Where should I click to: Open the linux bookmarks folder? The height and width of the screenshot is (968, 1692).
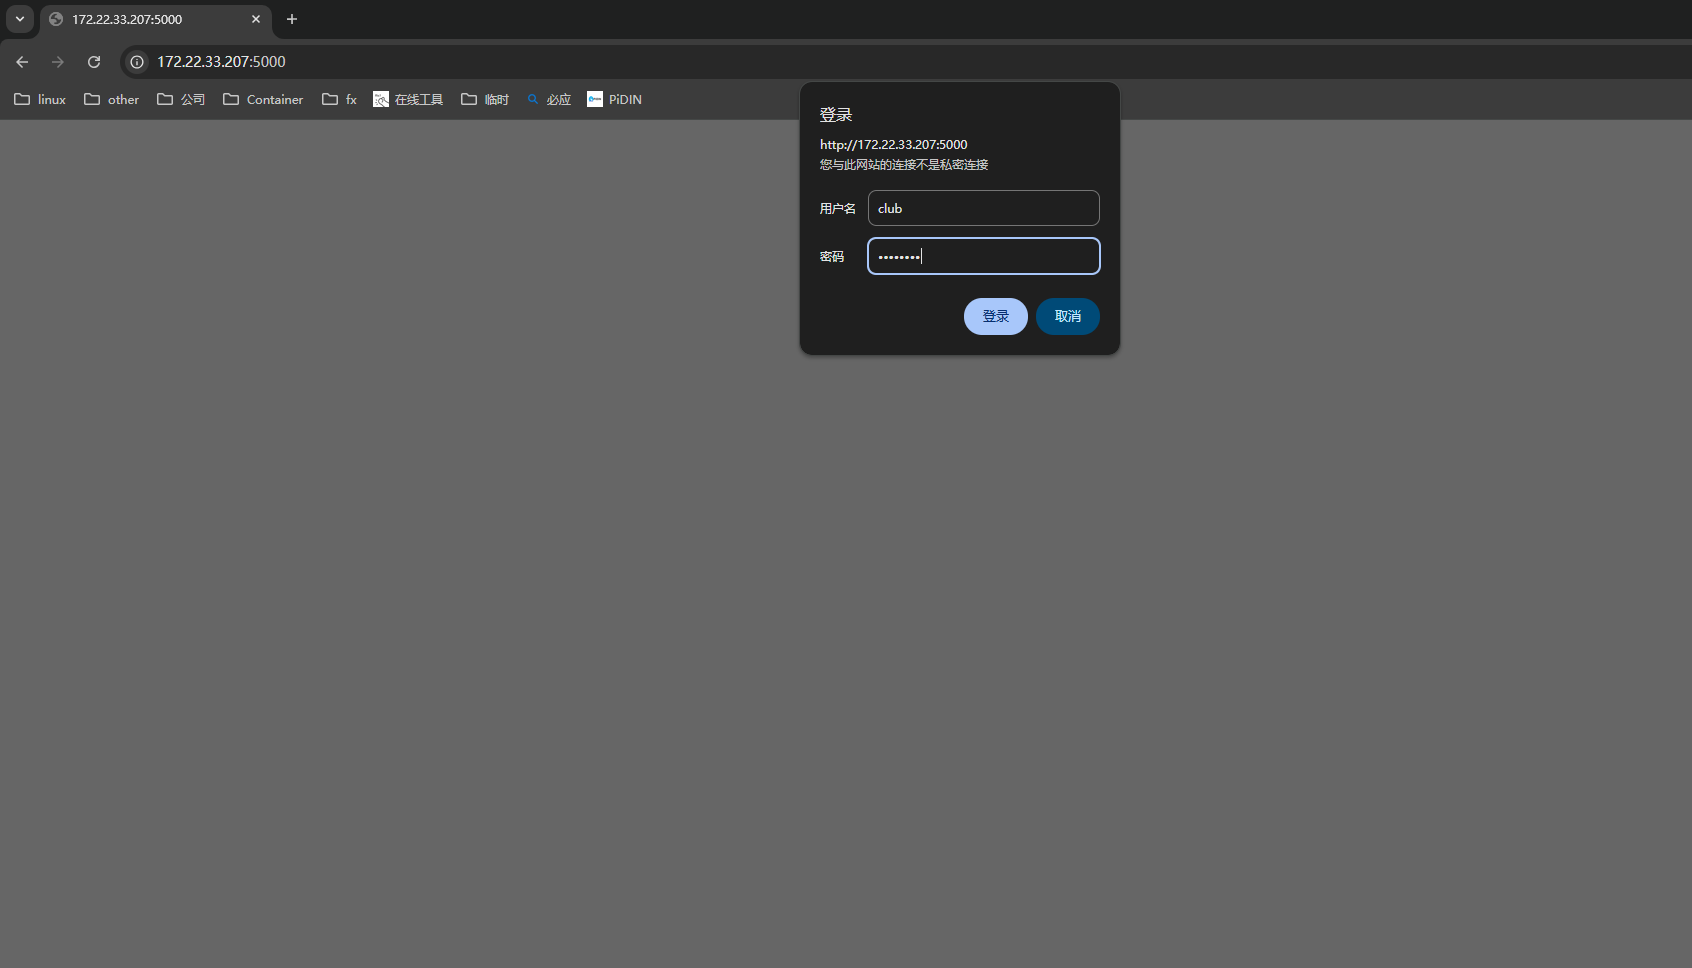(x=40, y=99)
